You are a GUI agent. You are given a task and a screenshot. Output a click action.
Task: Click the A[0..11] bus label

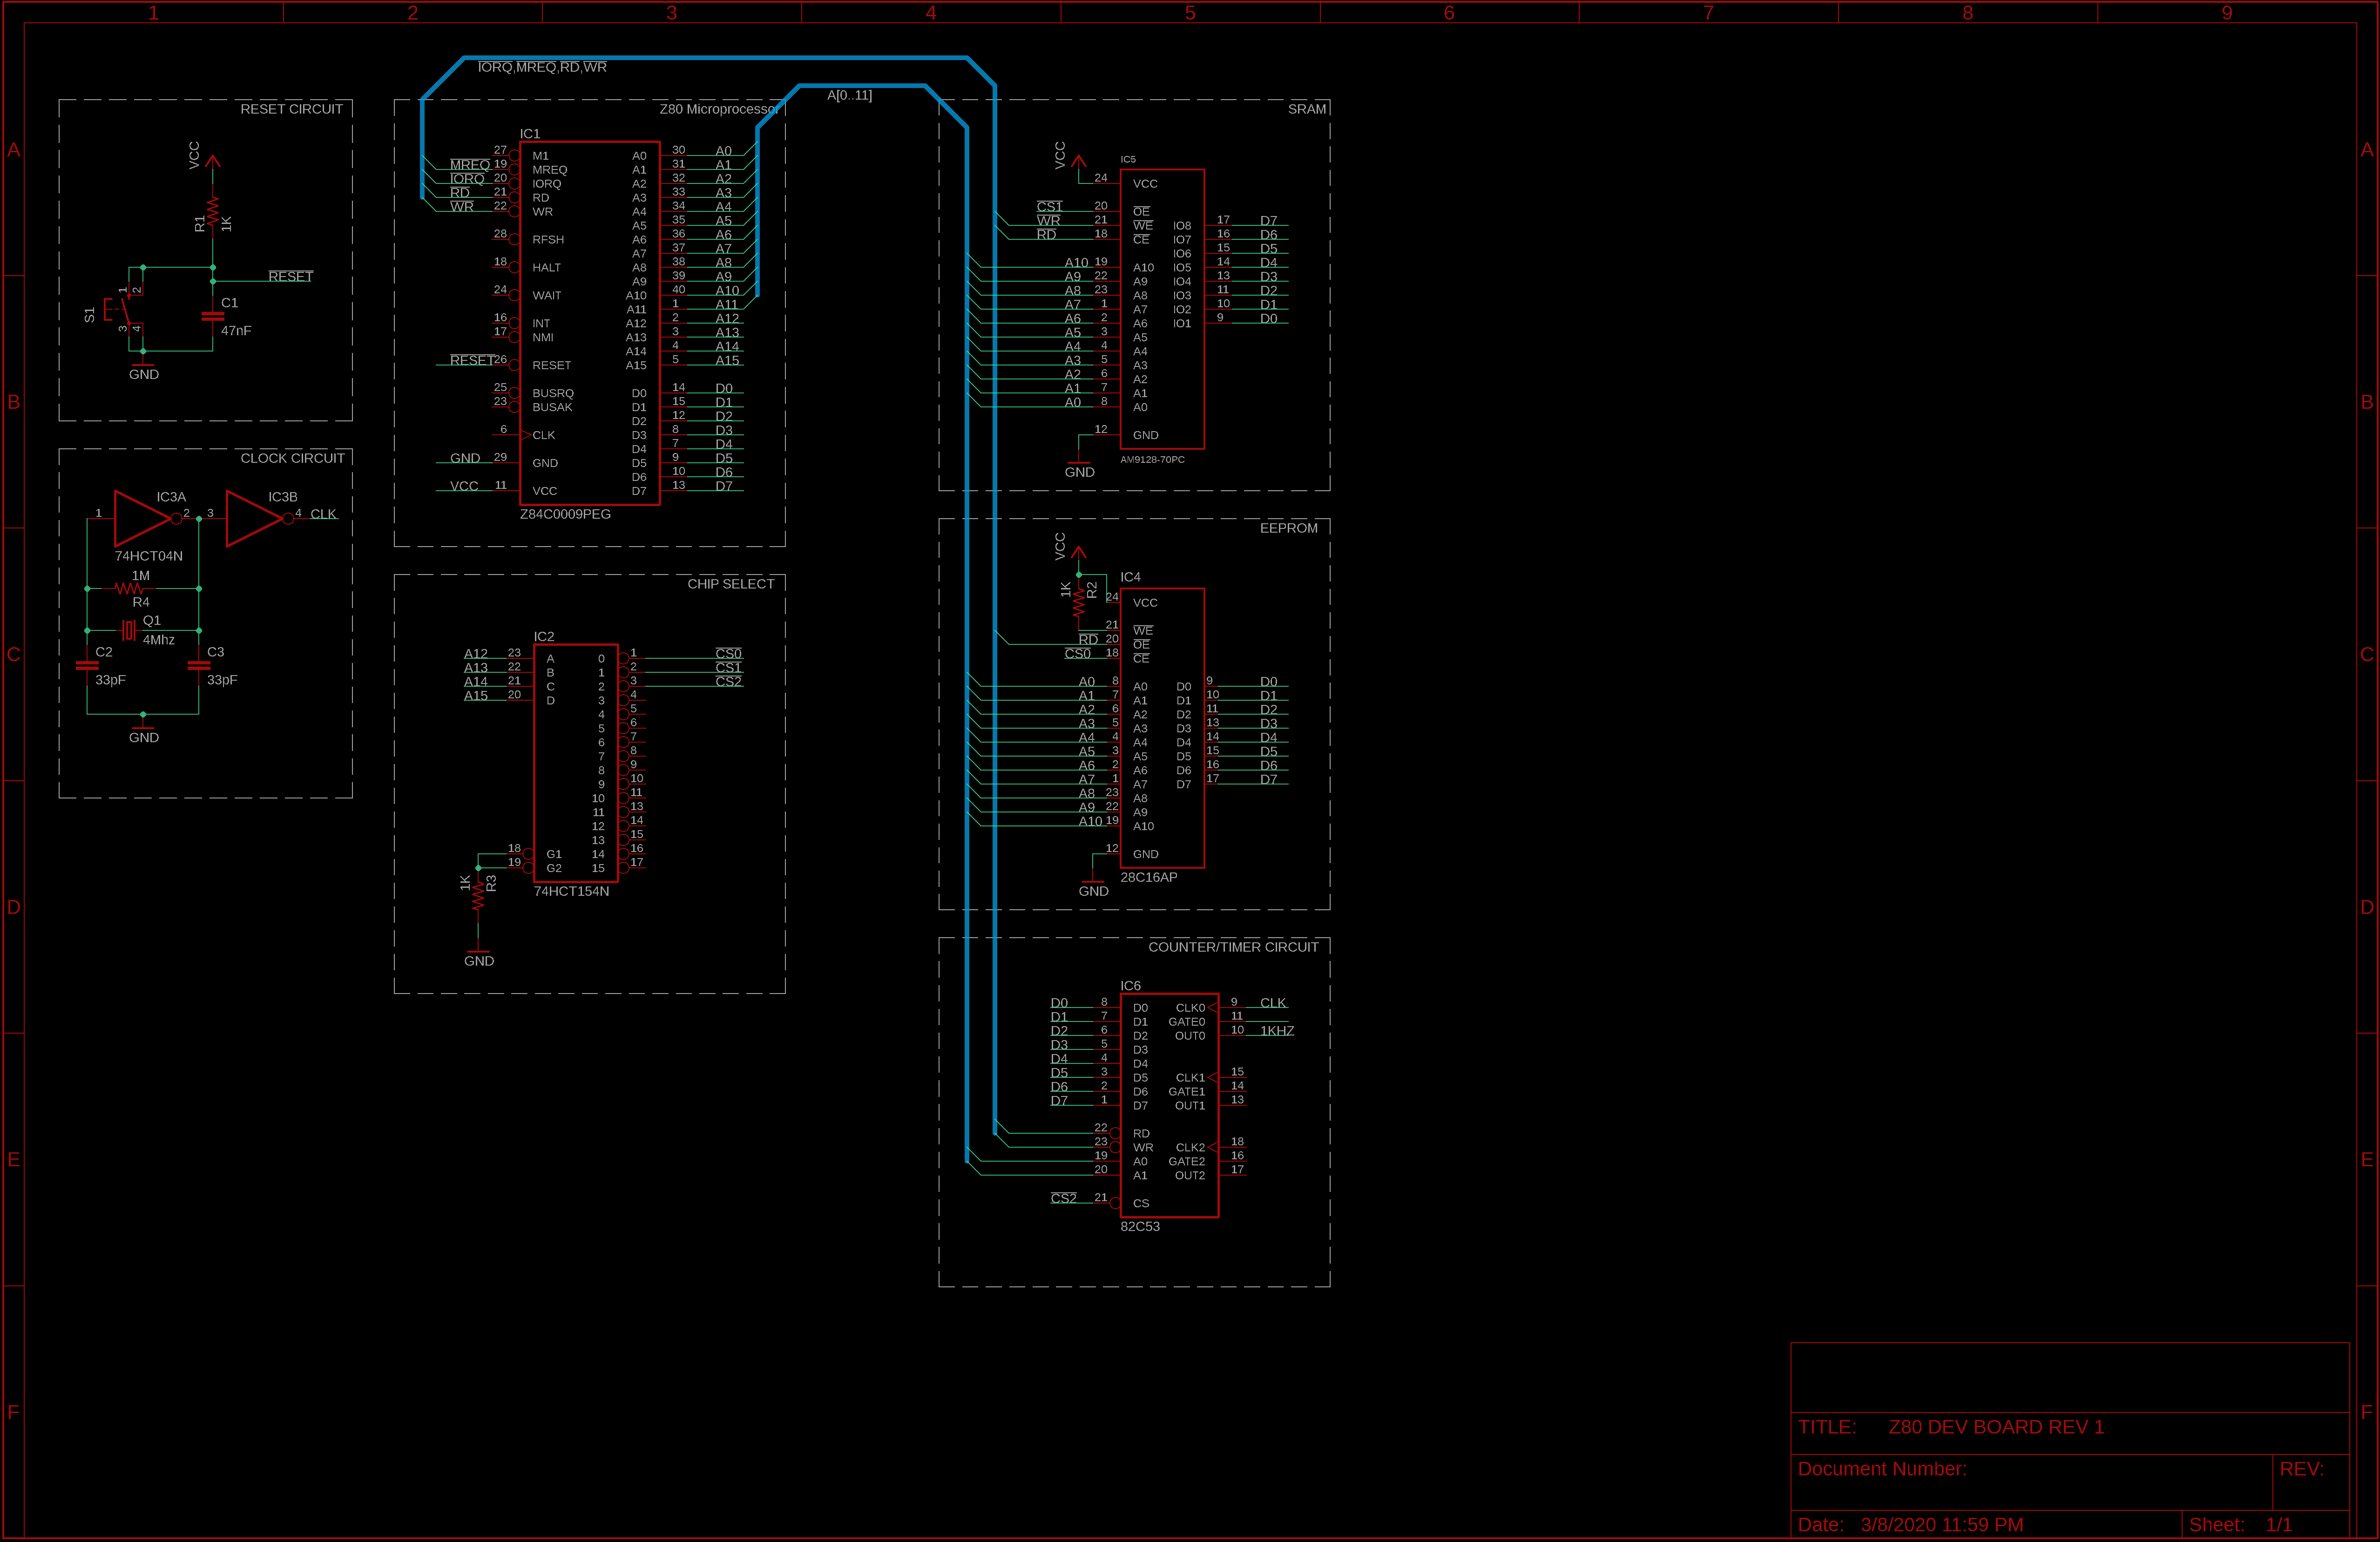point(849,95)
